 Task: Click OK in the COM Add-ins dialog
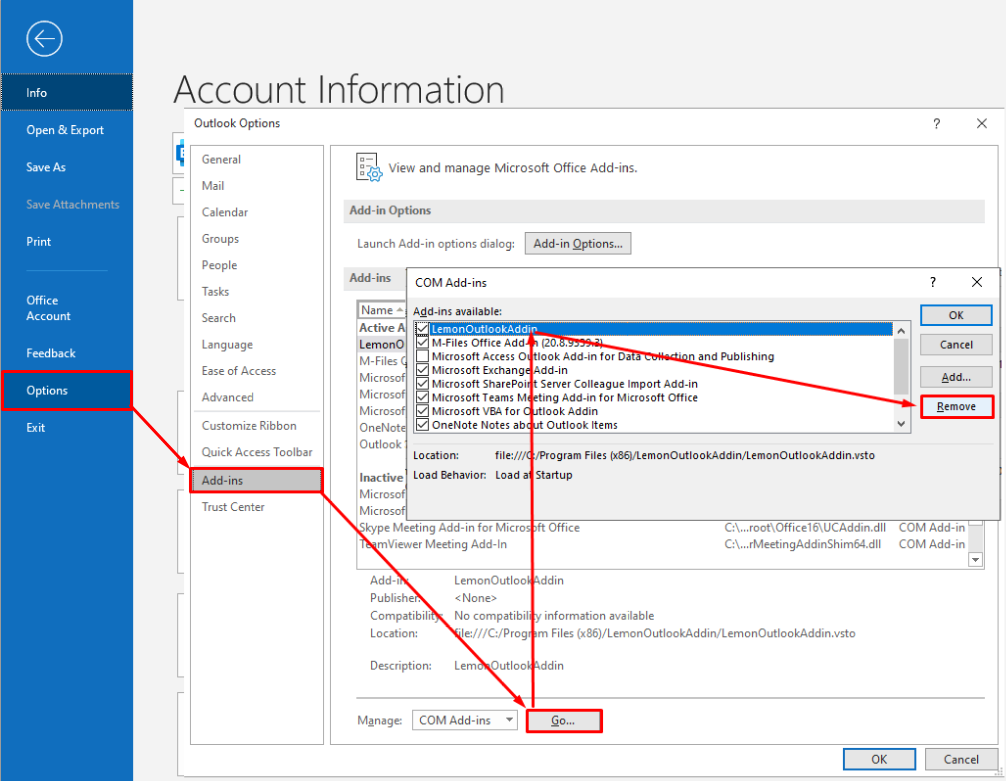pyautogui.click(x=956, y=315)
